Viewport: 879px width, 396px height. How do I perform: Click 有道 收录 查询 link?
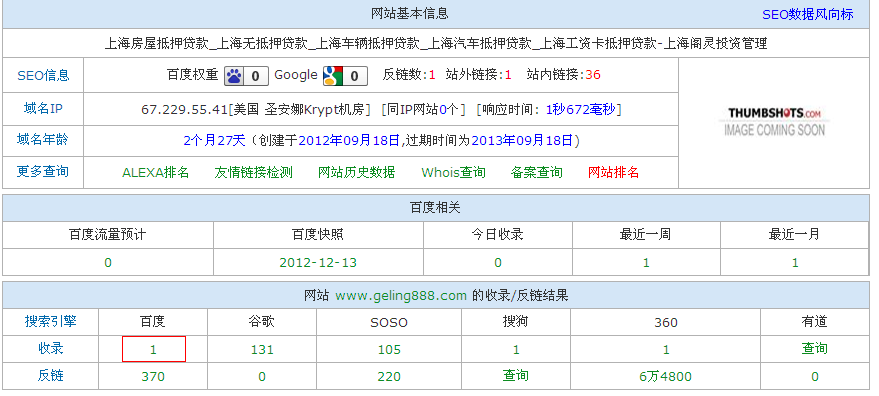tap(815, 348)
